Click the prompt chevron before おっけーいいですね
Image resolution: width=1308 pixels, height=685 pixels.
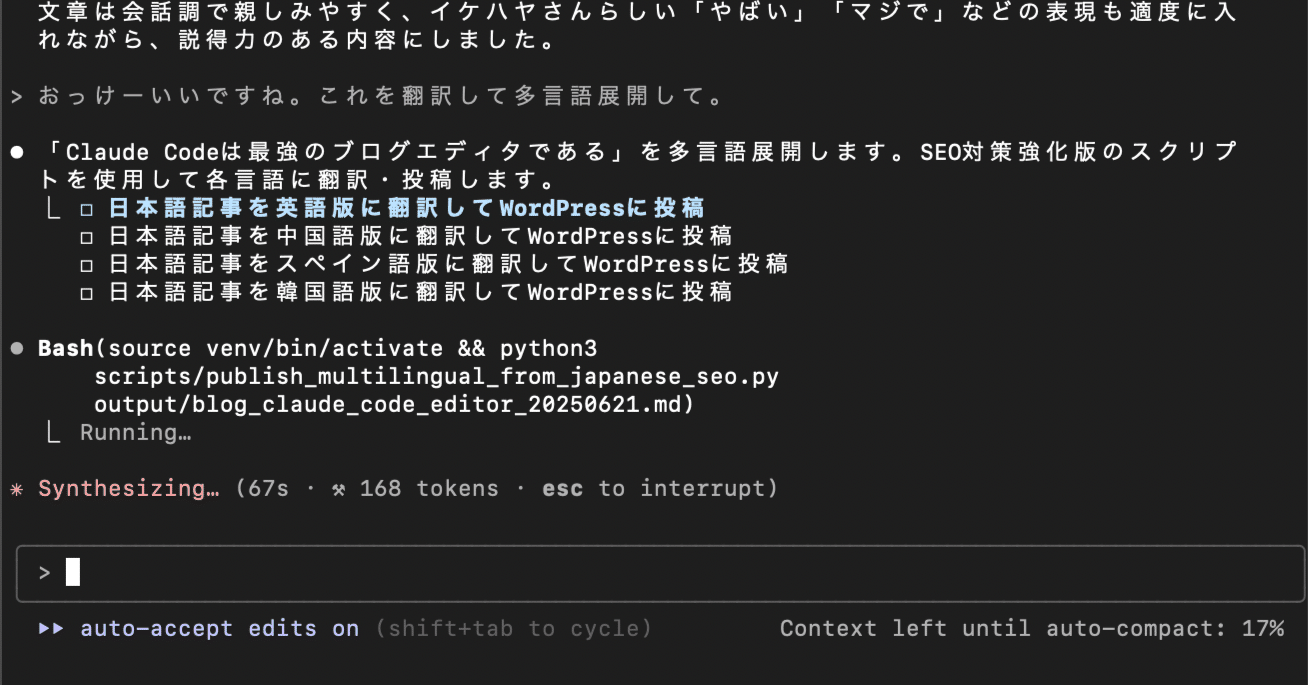coord(16,96)
